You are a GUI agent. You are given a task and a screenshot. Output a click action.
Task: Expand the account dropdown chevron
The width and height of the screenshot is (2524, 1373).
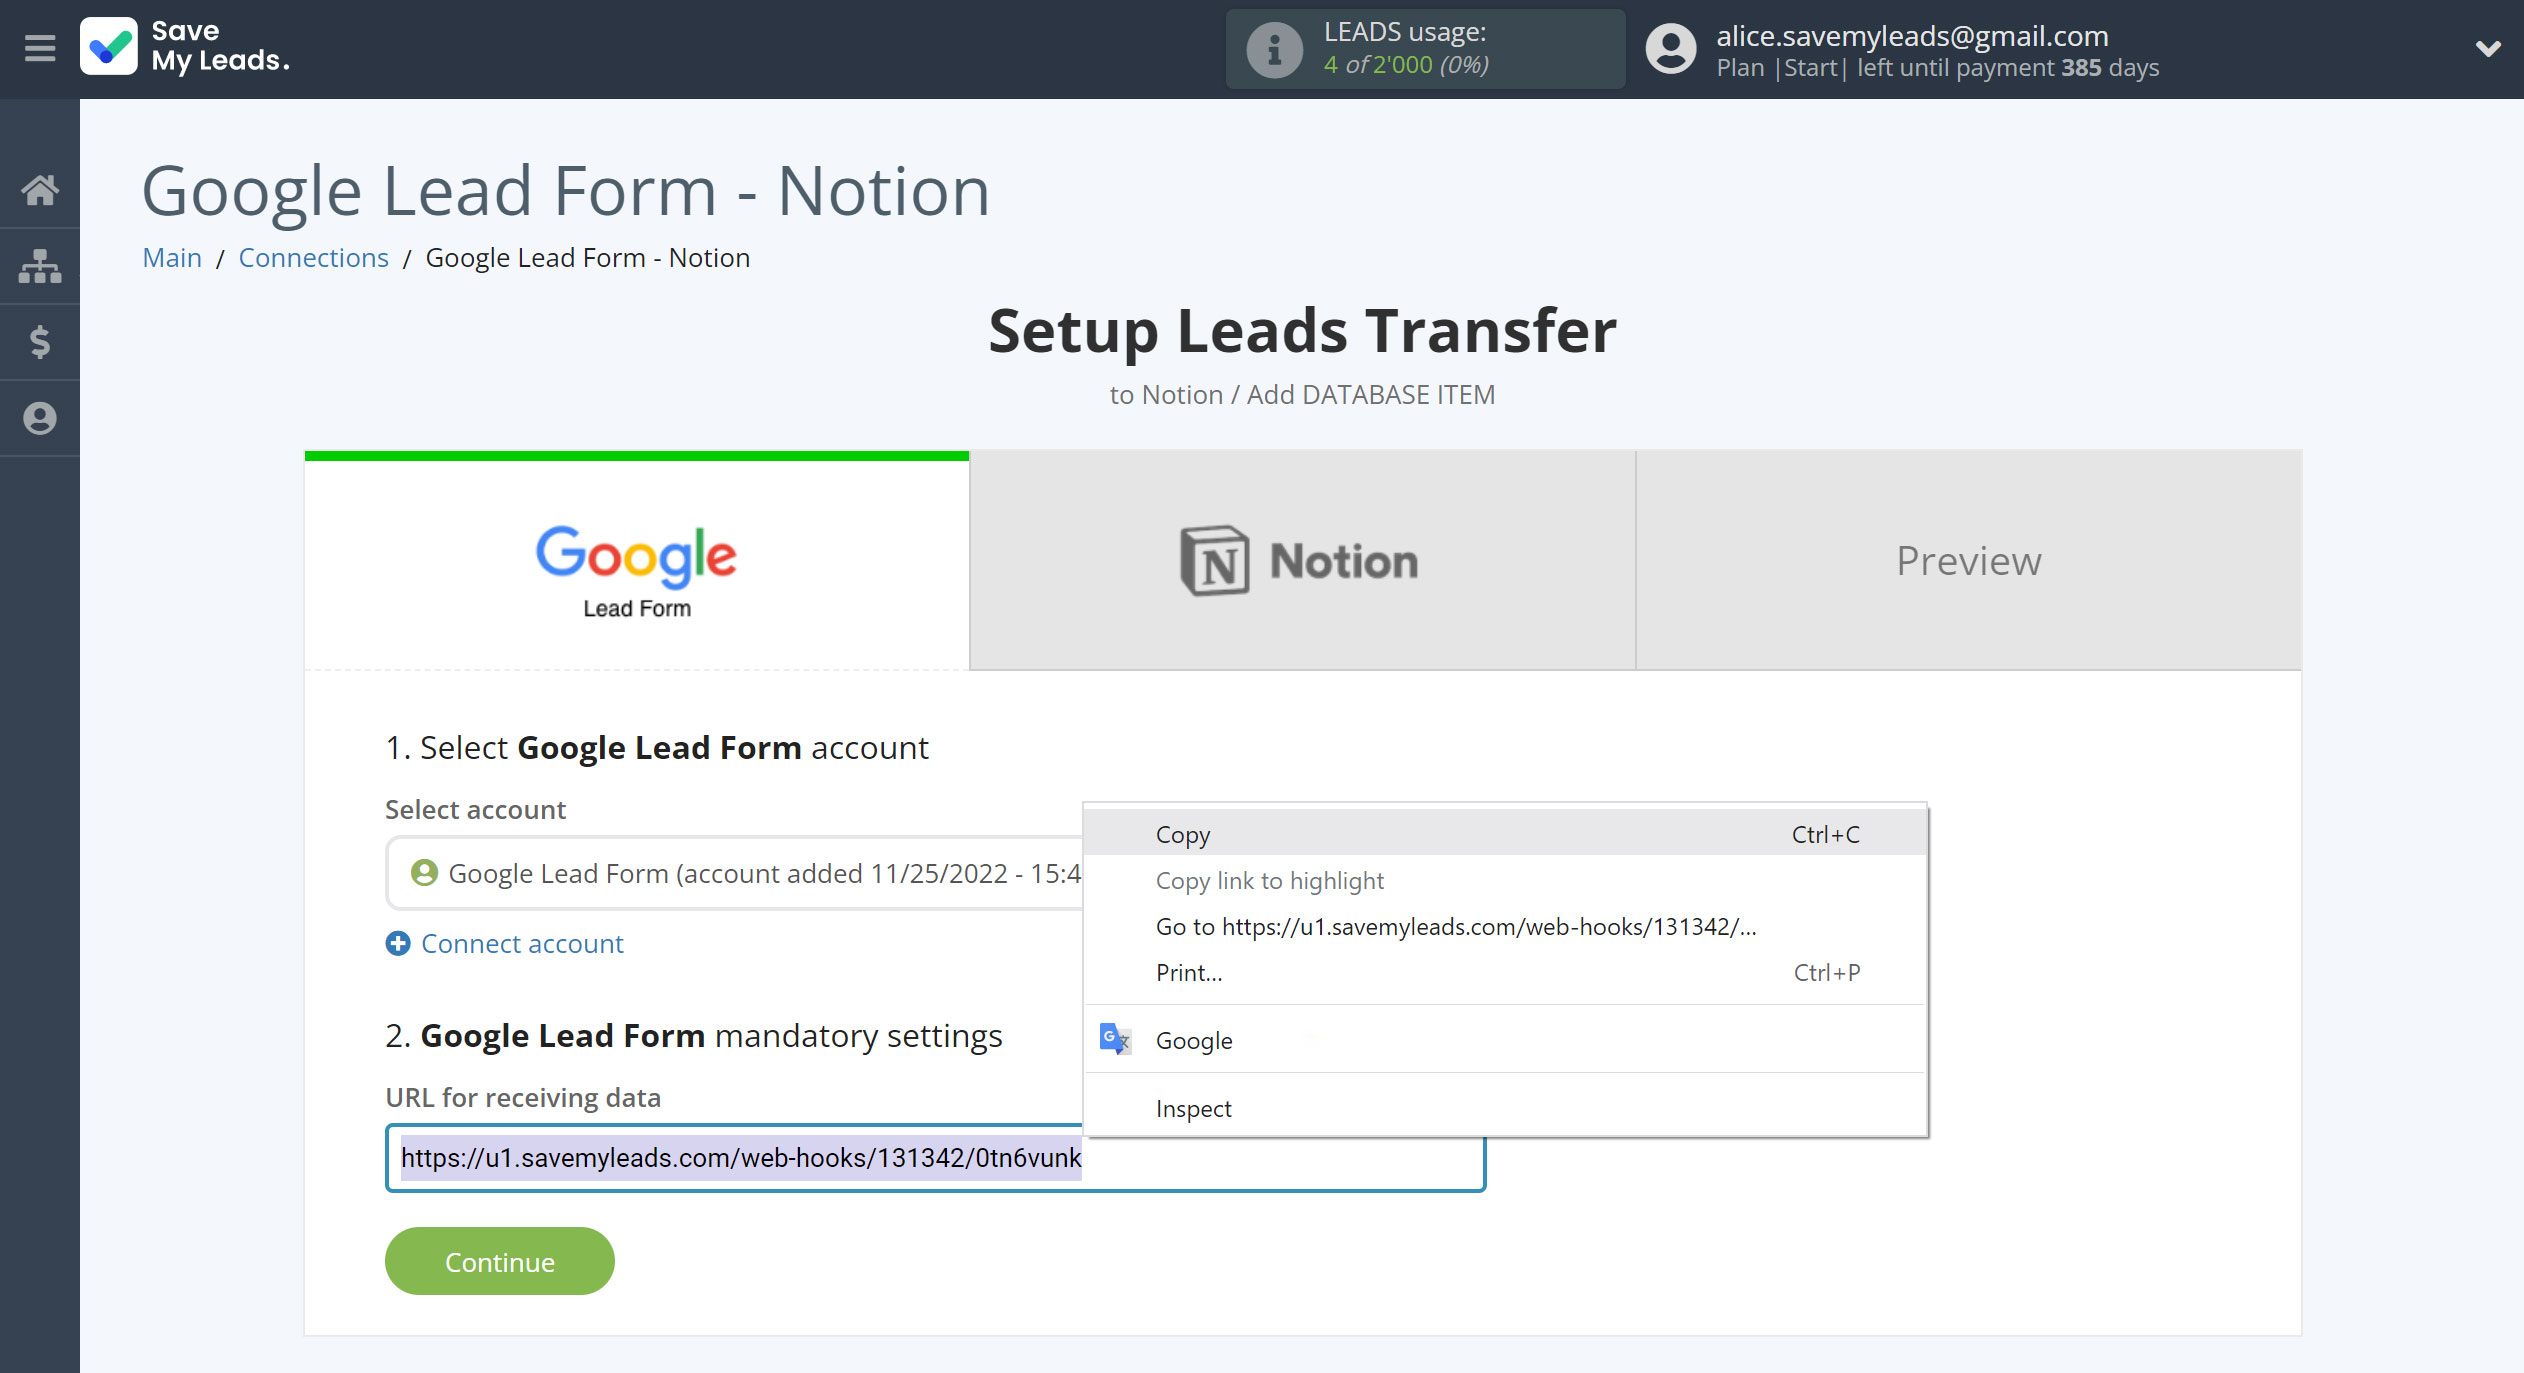pos(2488,48)
